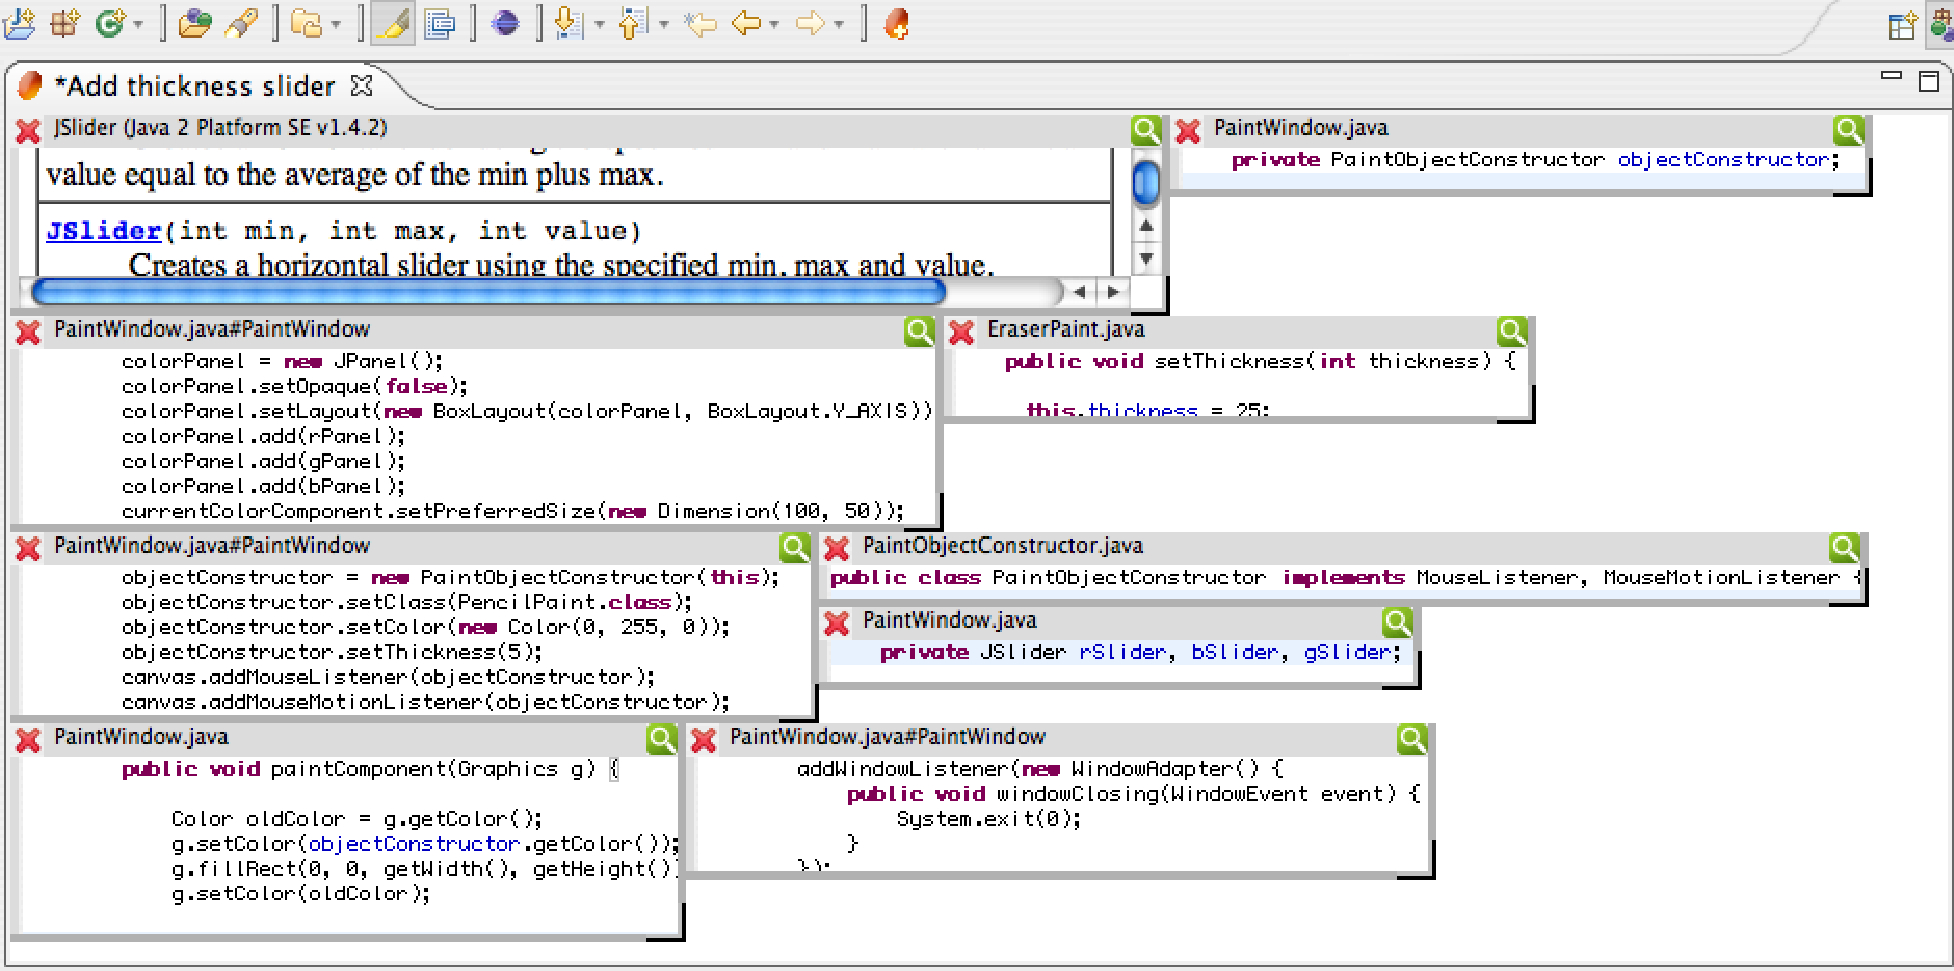Expand the Next Annotation dropdown arrow

click(x=599, y=24)
